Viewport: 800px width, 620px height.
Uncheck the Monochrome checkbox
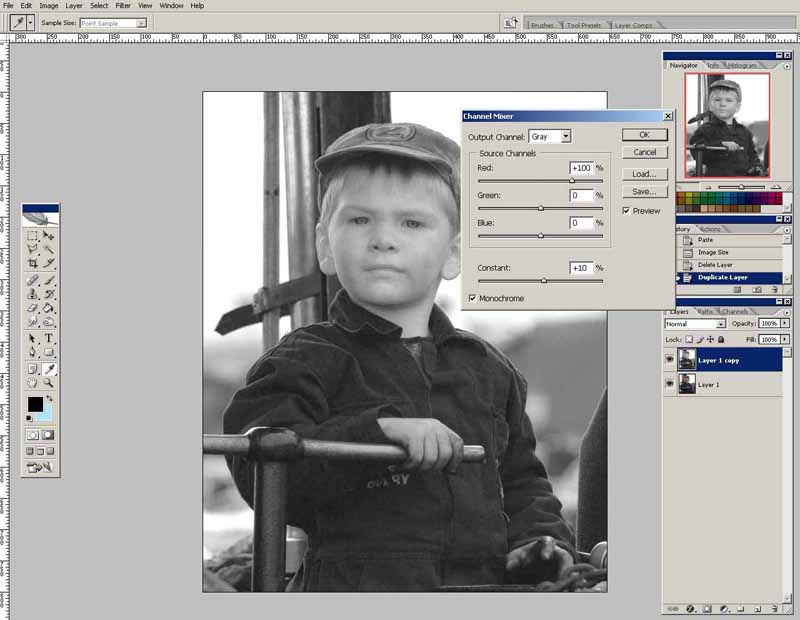pyautogui.click(x=472, y=298)
